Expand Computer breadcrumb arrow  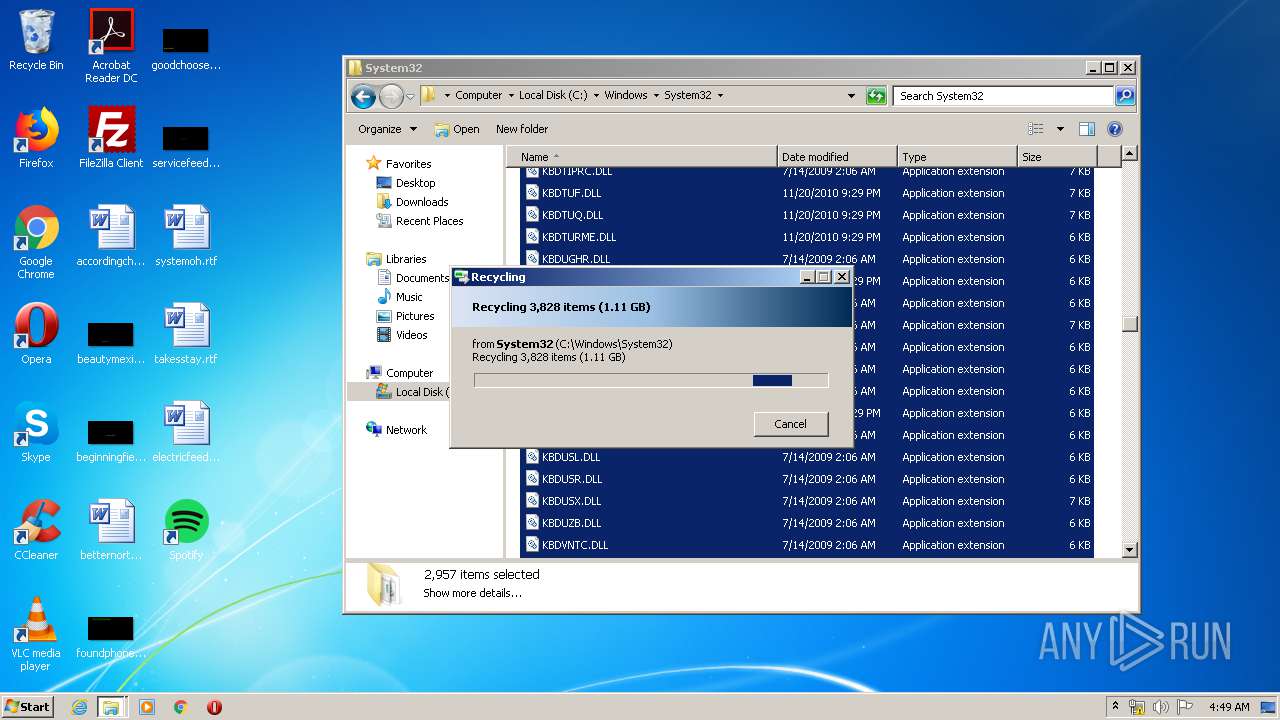point(510,96)
